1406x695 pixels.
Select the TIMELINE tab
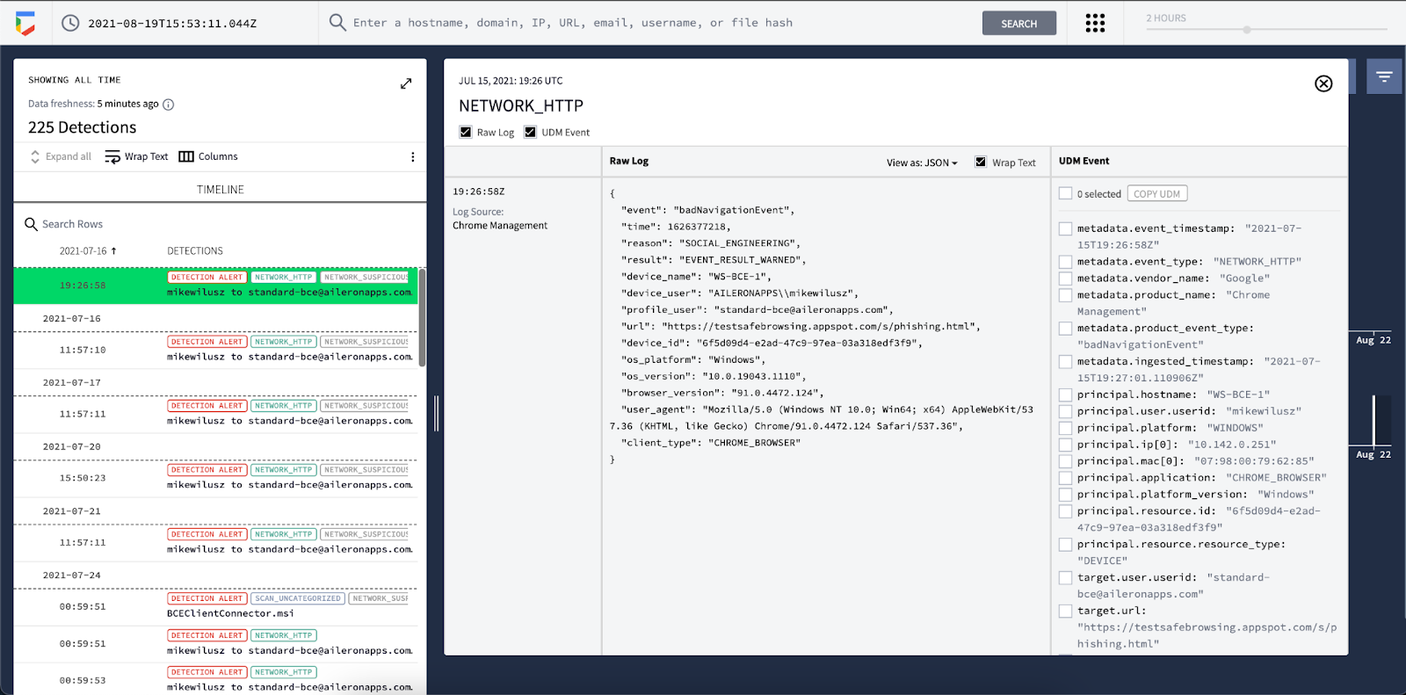(x=220, y=189)
